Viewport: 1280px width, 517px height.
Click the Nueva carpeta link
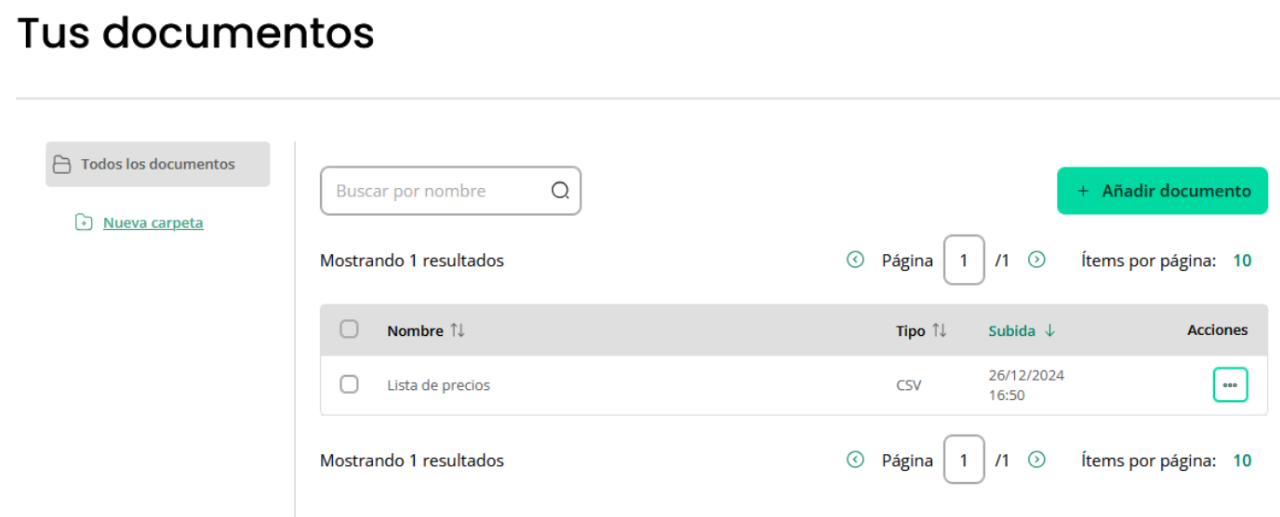click(x=153, y=223)
